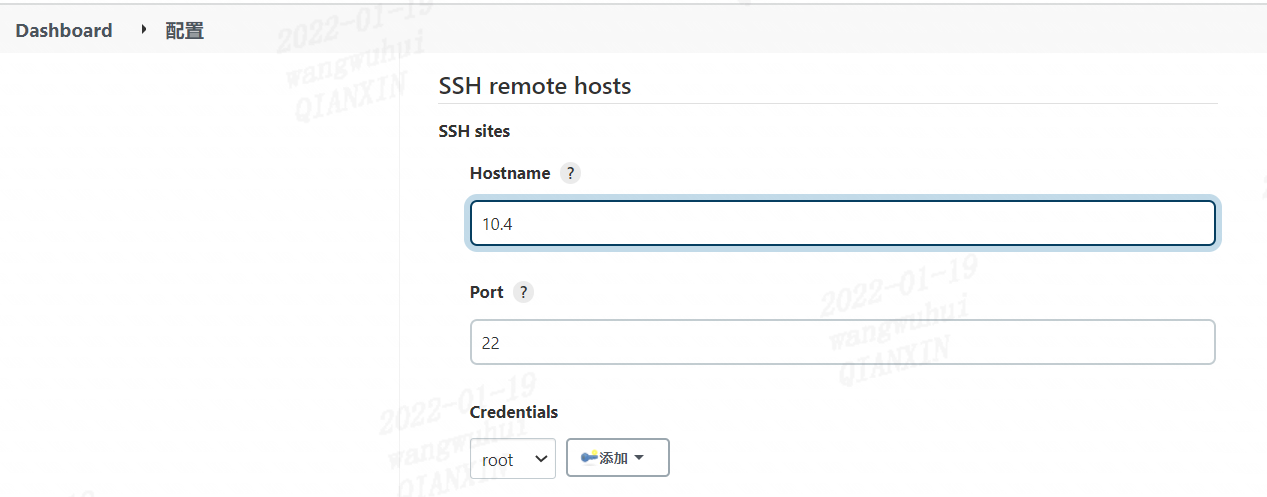This screenshot has height=497, width=1267.
Task: Open the root credentials dropdown
Action: 512,459
